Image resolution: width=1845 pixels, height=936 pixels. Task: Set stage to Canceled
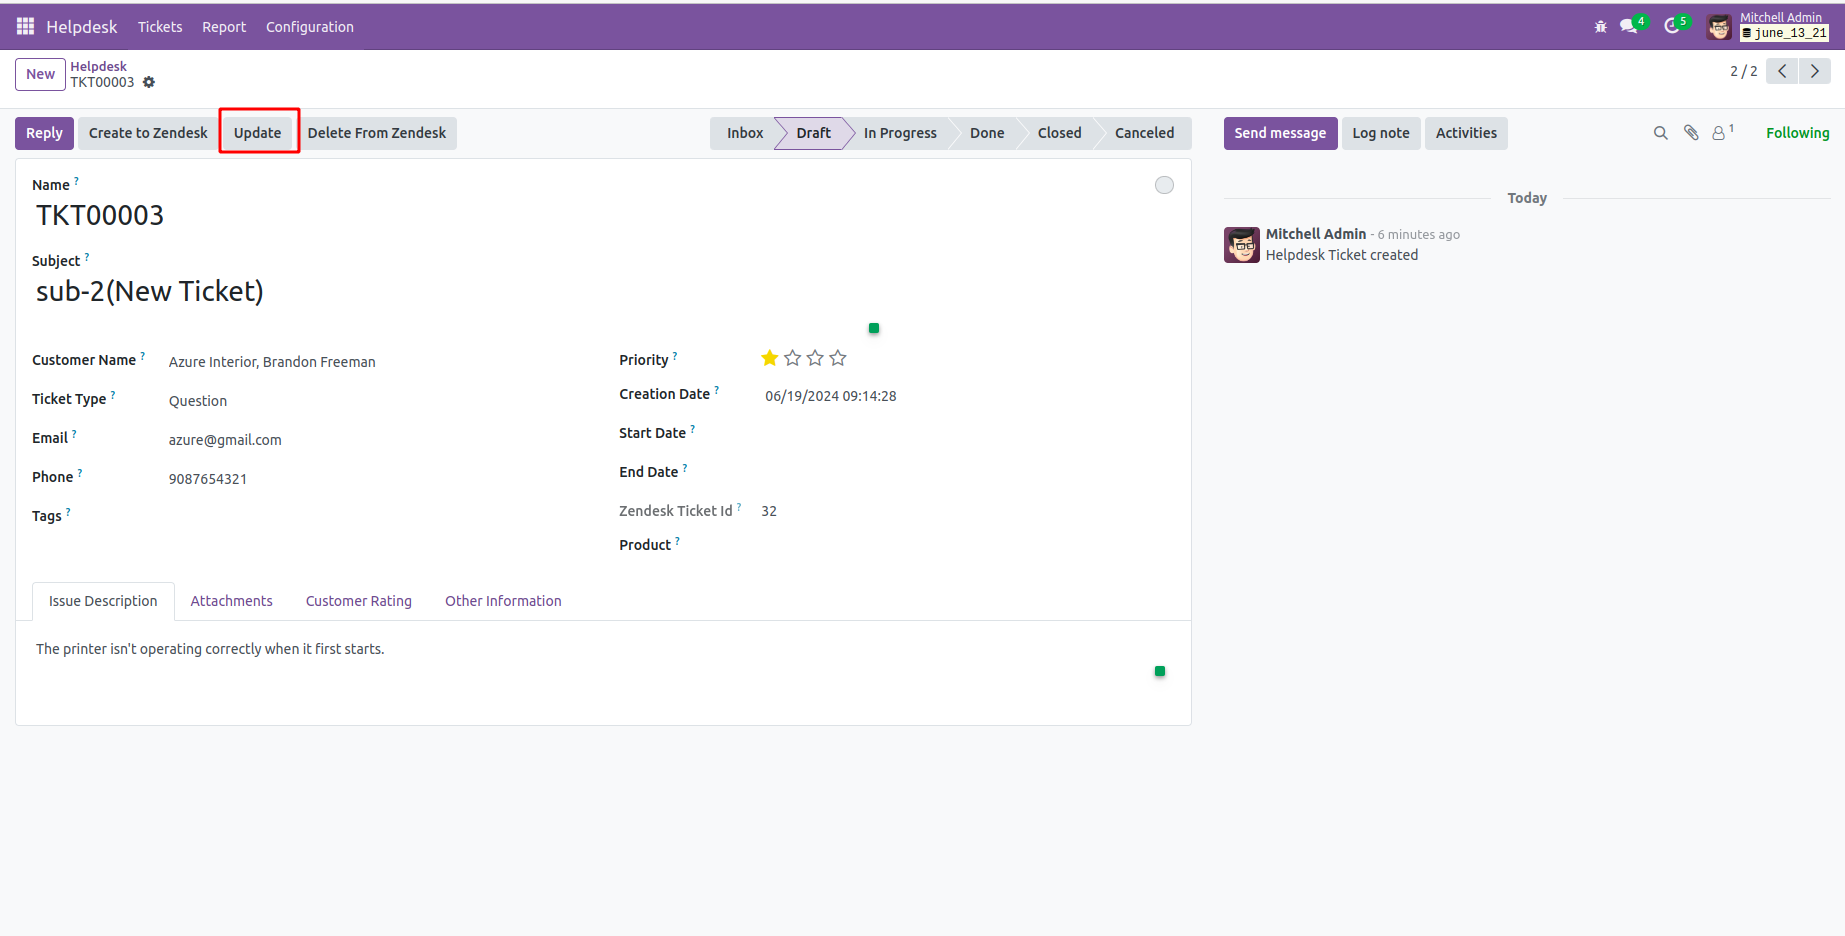[x=1145, y=133]
